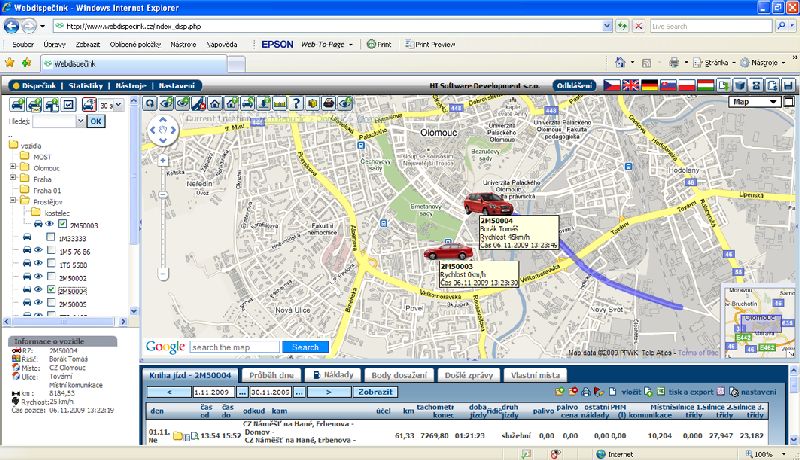Expand the Praha folder

point(13,177)
